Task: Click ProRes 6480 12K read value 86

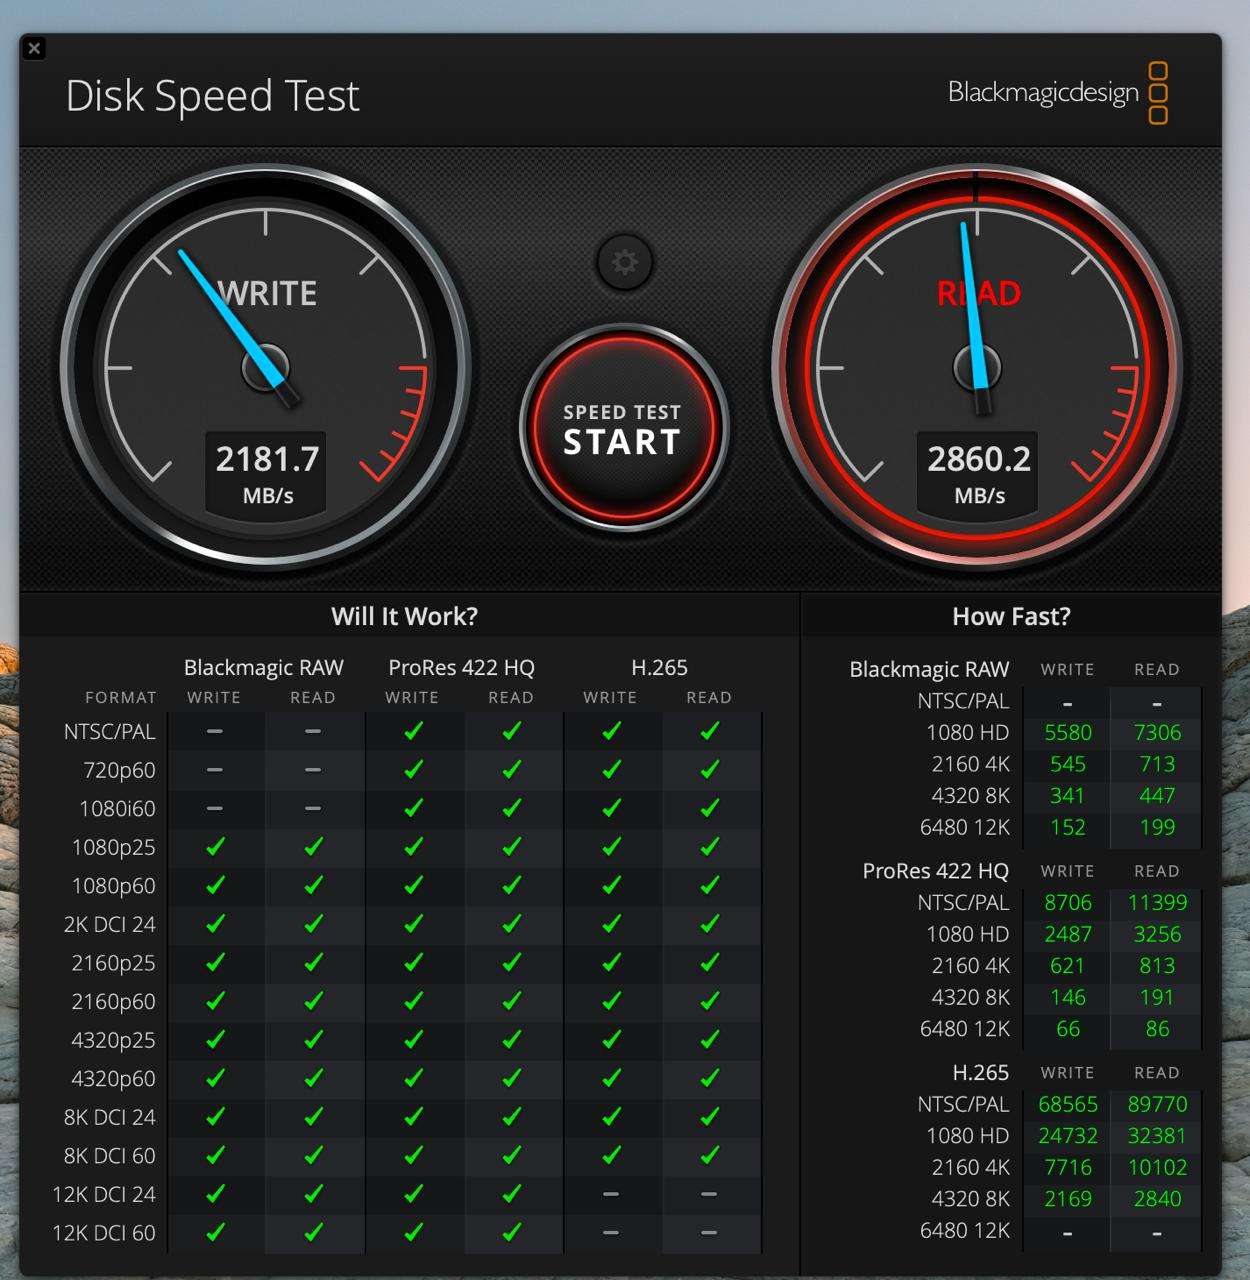Action: click(x=1157, y=1028)
